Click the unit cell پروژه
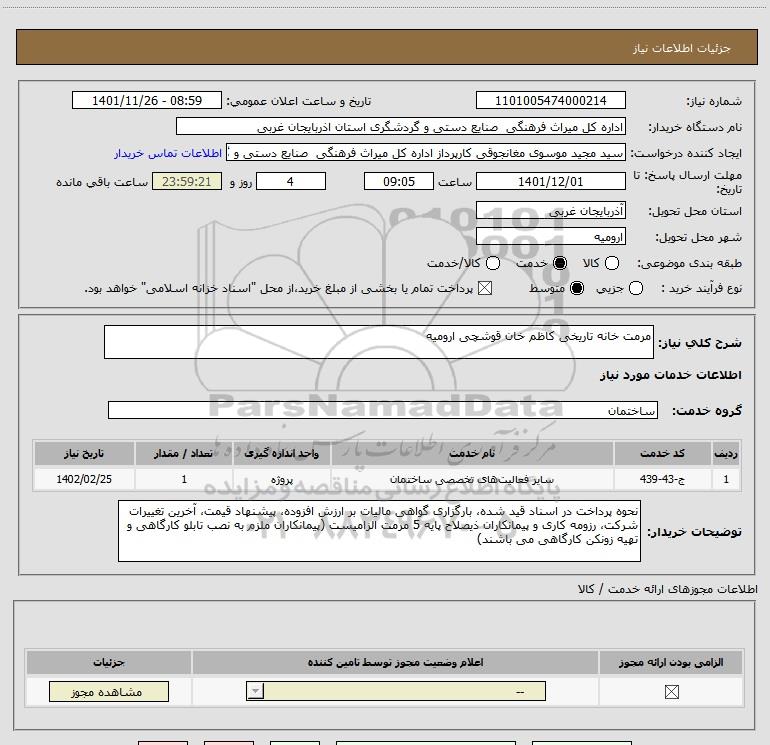The height and width of the screenshot is (745, 770). 282,479
